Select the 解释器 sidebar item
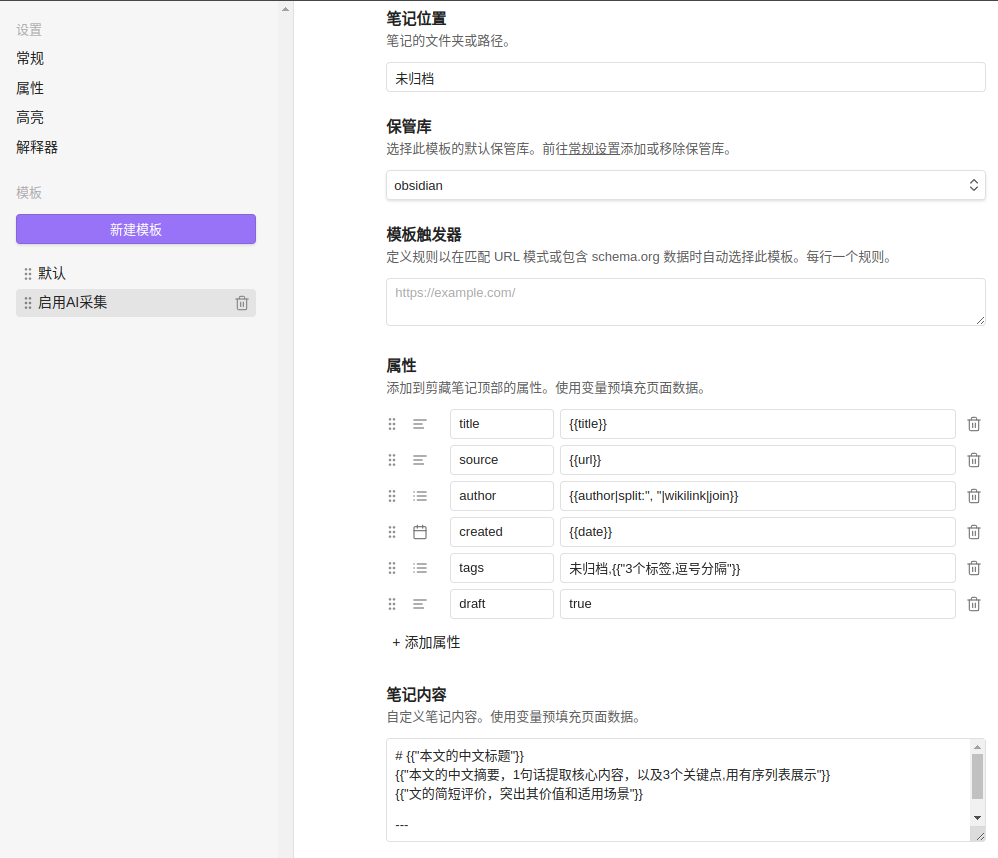 [x=37, y=147]
